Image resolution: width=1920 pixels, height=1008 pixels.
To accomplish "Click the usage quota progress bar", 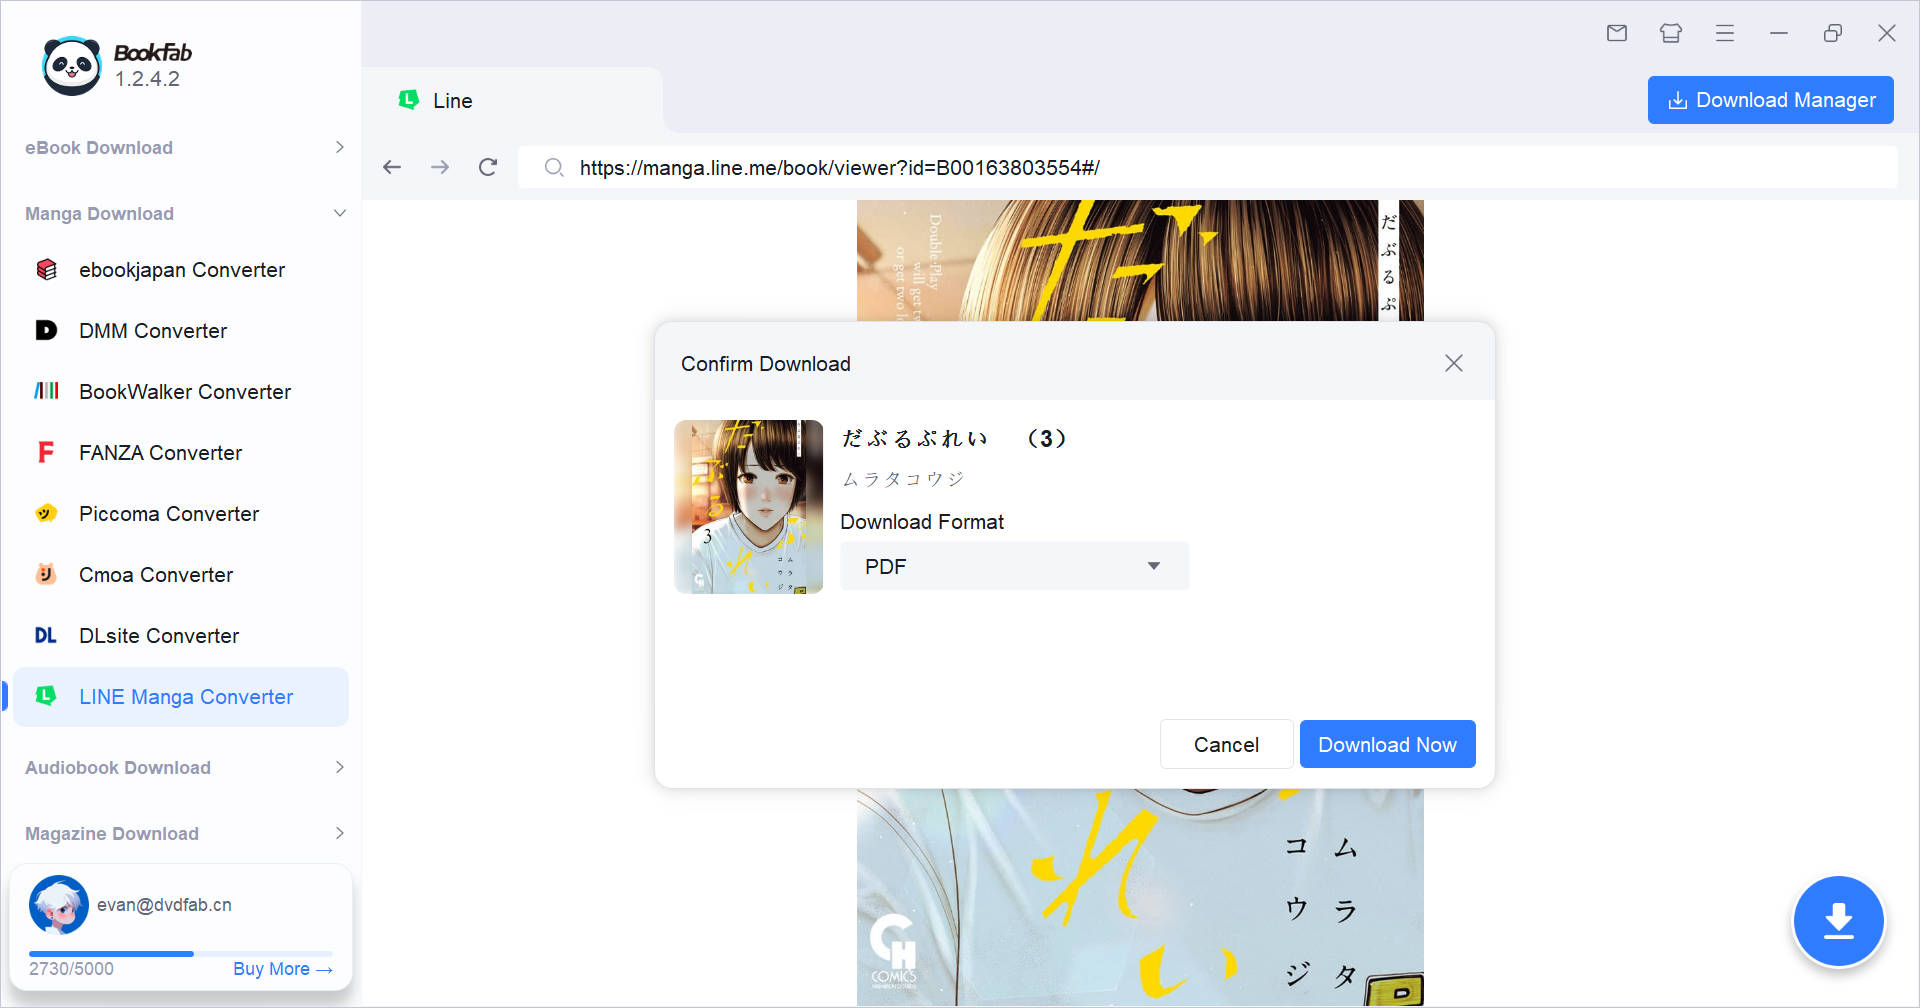I will point(181,954).
